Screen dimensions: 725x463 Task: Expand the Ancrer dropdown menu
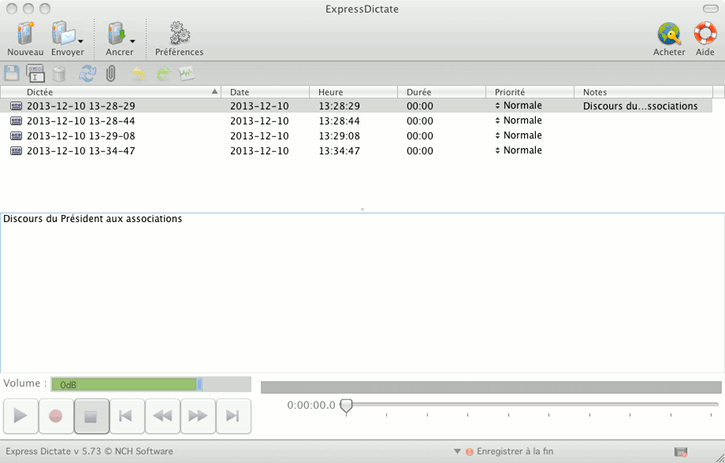(x=132, y=40)
